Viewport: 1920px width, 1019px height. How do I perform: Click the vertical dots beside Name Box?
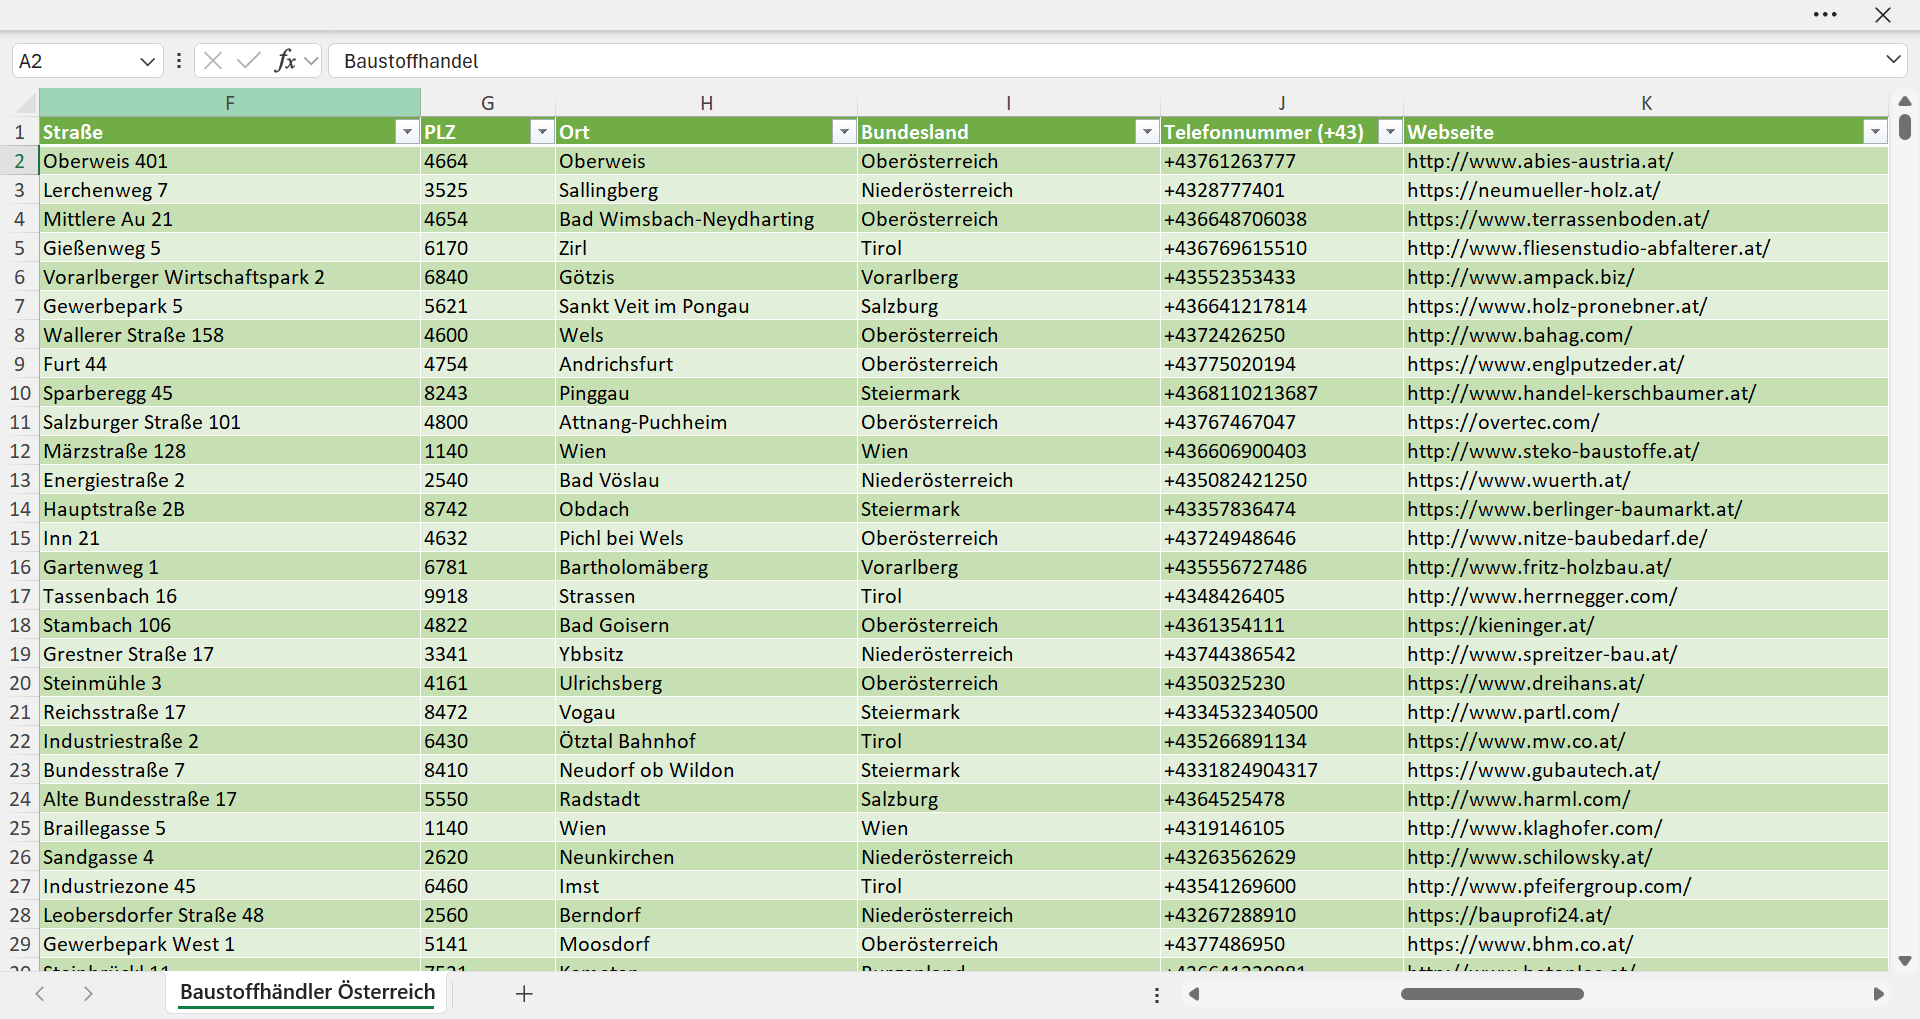click(179, 61)
